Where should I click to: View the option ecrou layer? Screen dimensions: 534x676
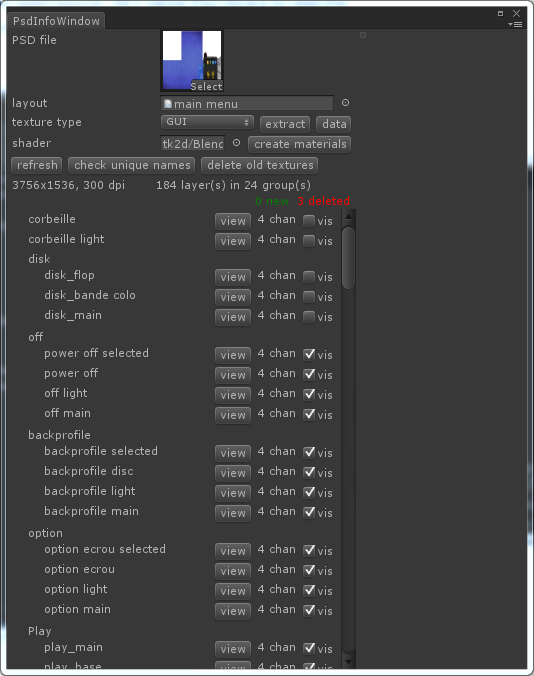[x=233, y=571]
